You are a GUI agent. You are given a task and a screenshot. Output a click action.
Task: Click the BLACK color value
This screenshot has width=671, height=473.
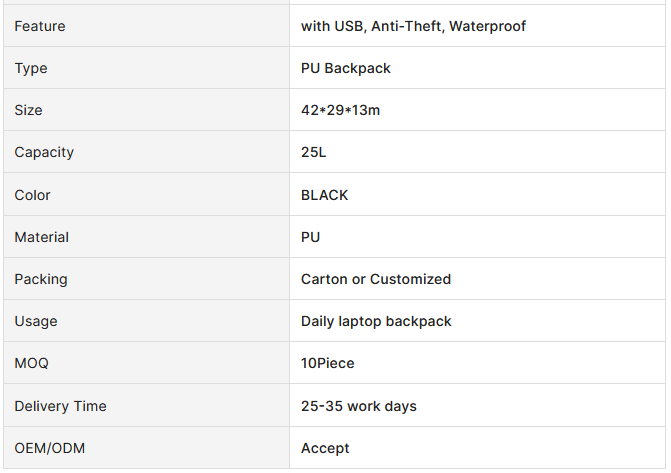tap(324, 195)
